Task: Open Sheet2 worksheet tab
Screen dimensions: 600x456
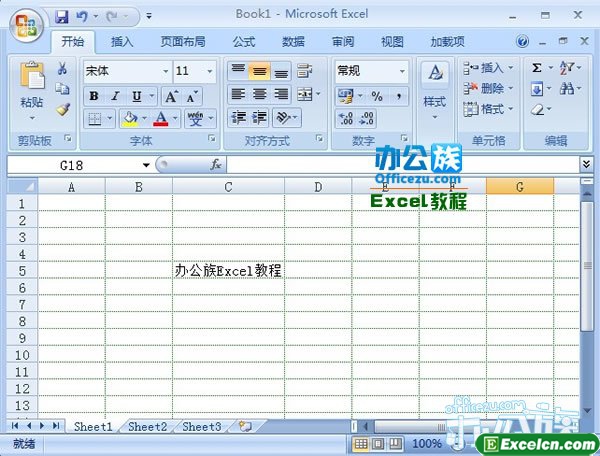Action: pos(147,427)
